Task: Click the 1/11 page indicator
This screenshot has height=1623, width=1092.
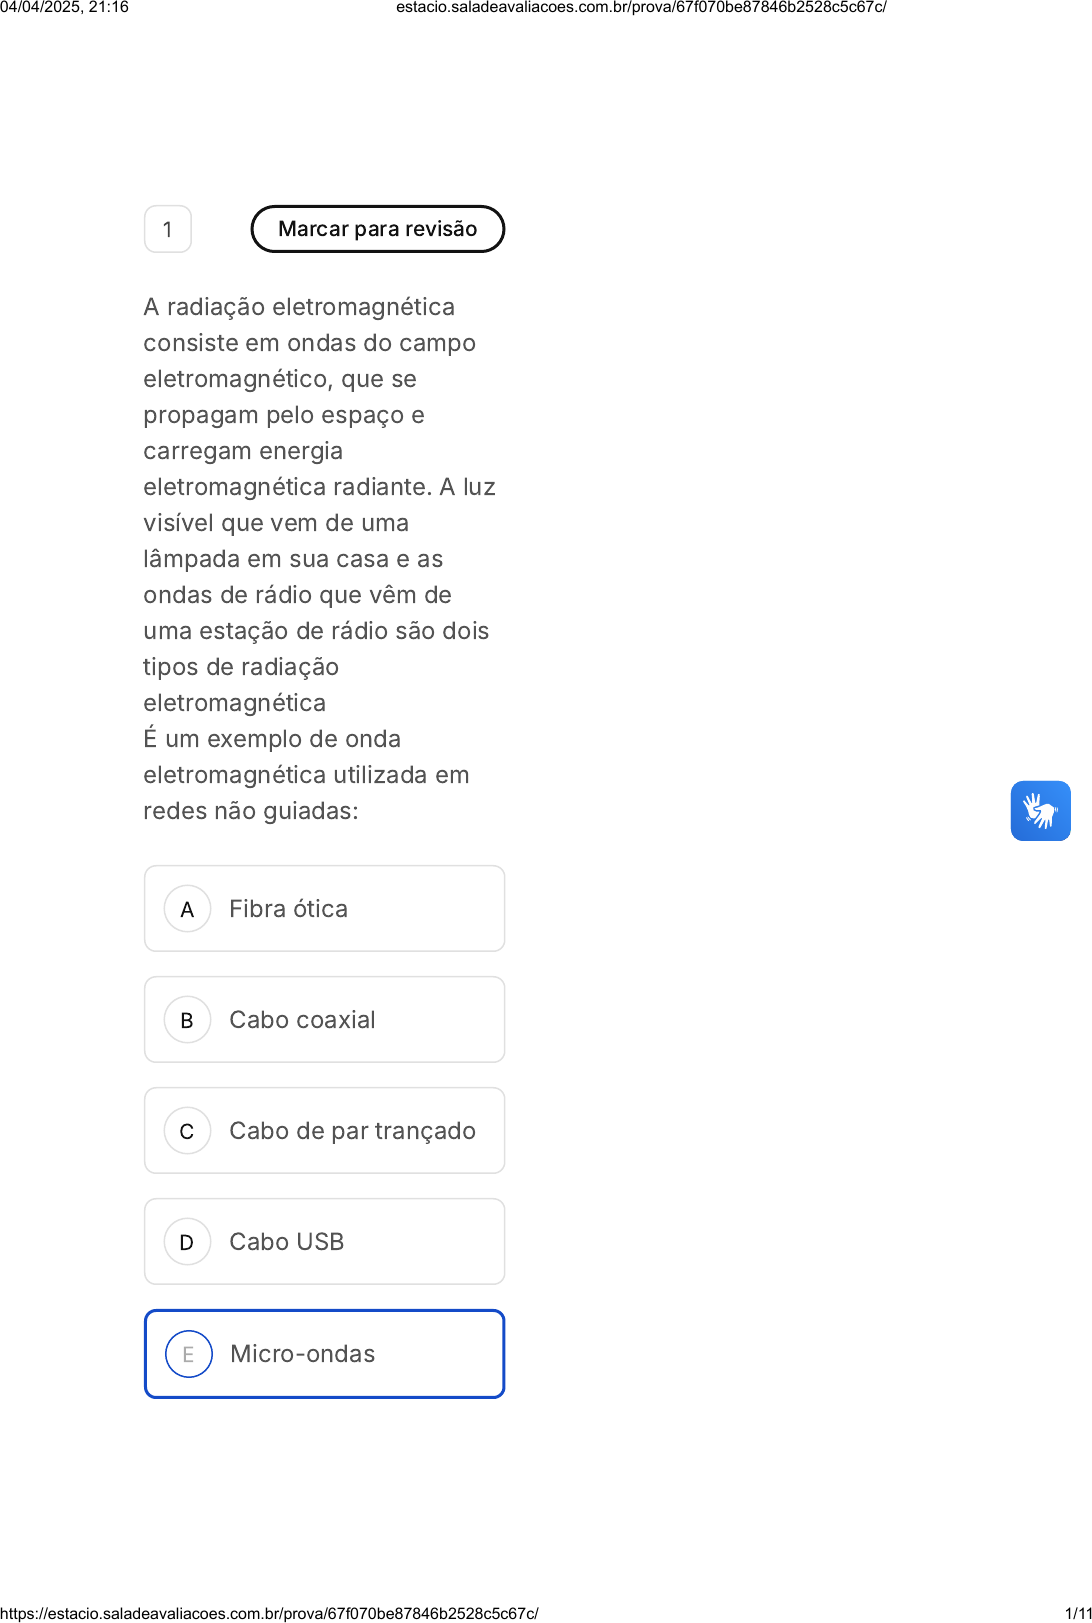Action: tap(1078, 1613)
